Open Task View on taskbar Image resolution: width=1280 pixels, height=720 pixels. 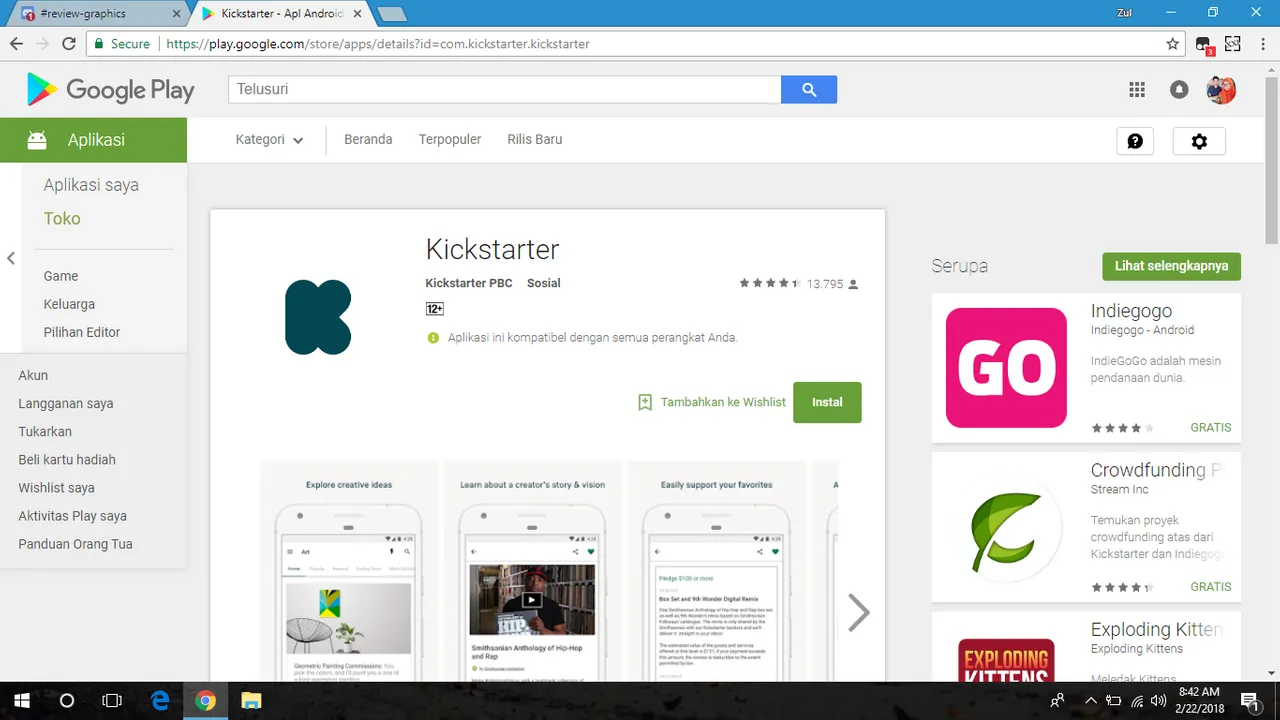[112, 701]
